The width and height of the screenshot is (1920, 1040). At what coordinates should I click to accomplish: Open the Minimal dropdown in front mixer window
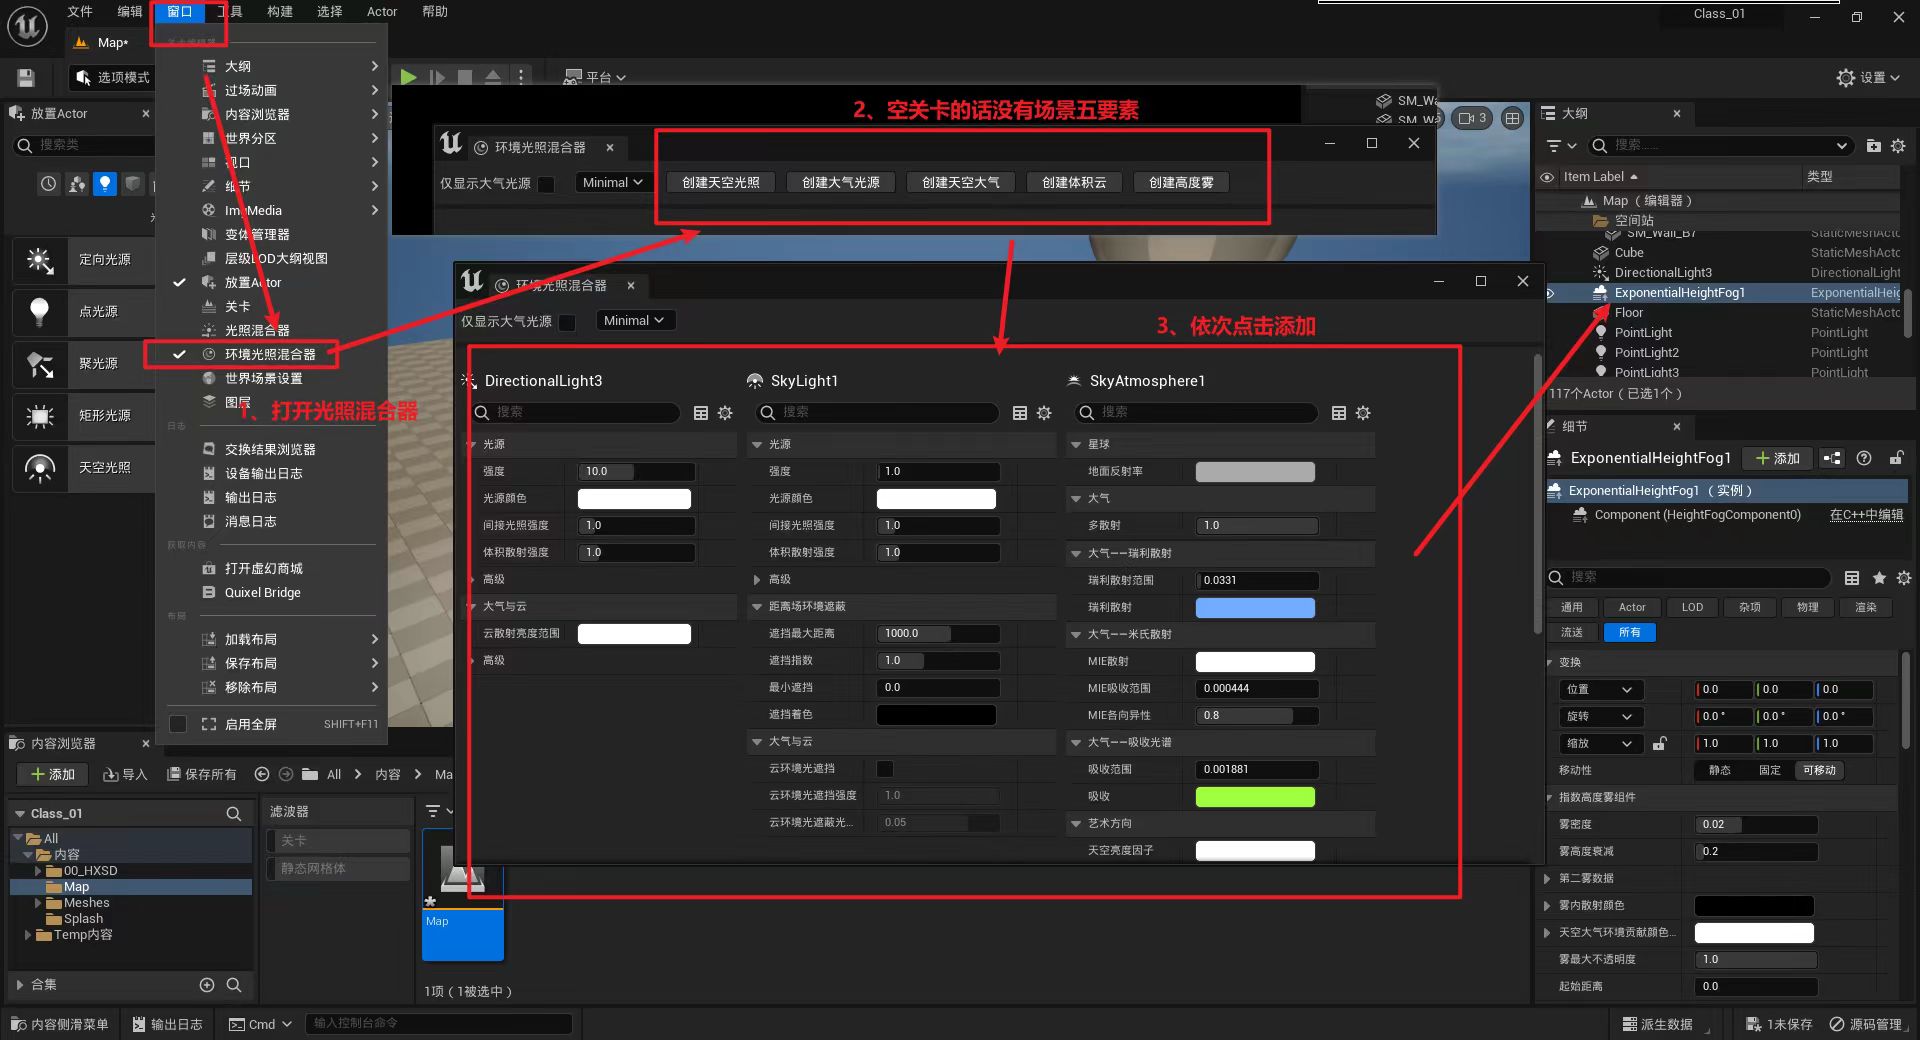[x=635, y=320]
